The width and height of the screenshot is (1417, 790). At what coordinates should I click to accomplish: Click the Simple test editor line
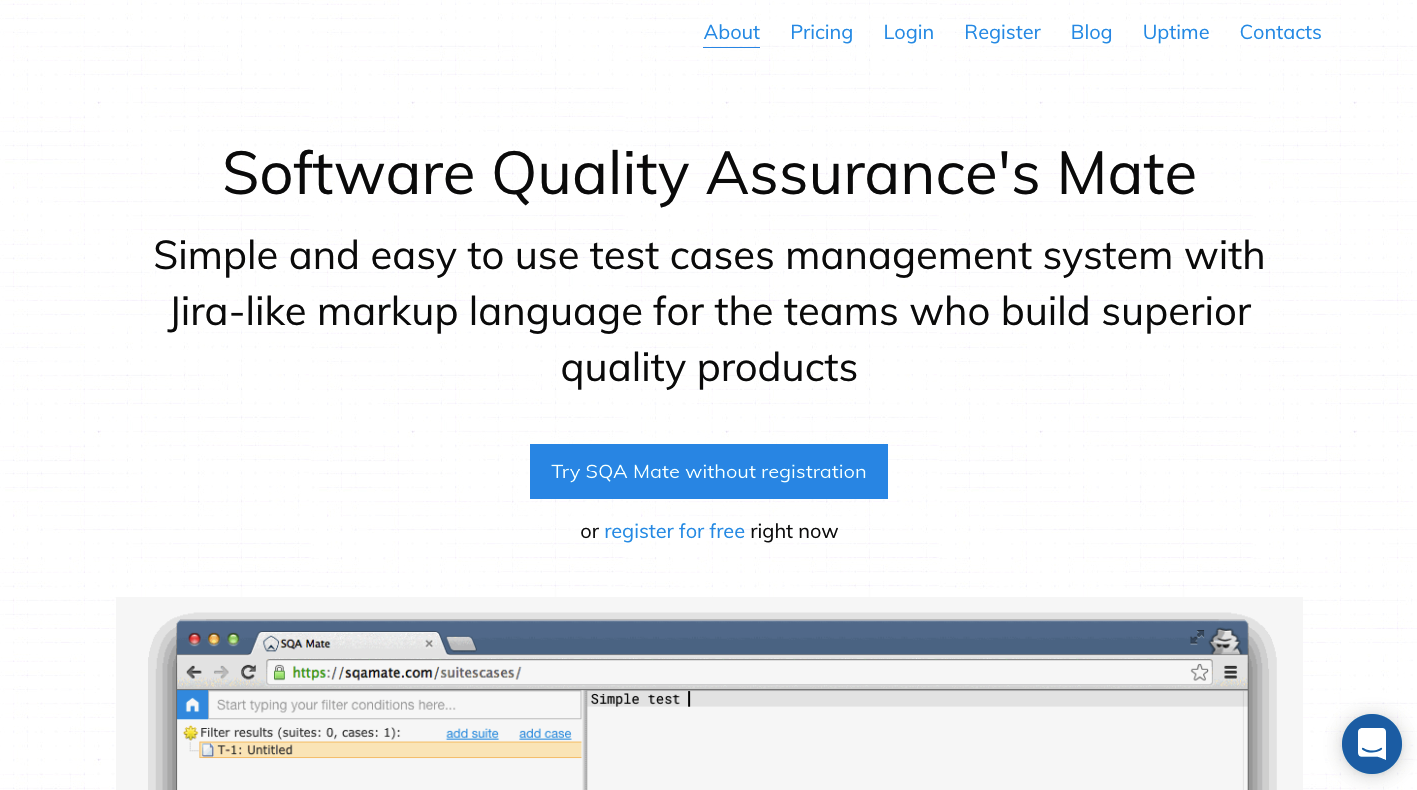click(x=917, y=699)
